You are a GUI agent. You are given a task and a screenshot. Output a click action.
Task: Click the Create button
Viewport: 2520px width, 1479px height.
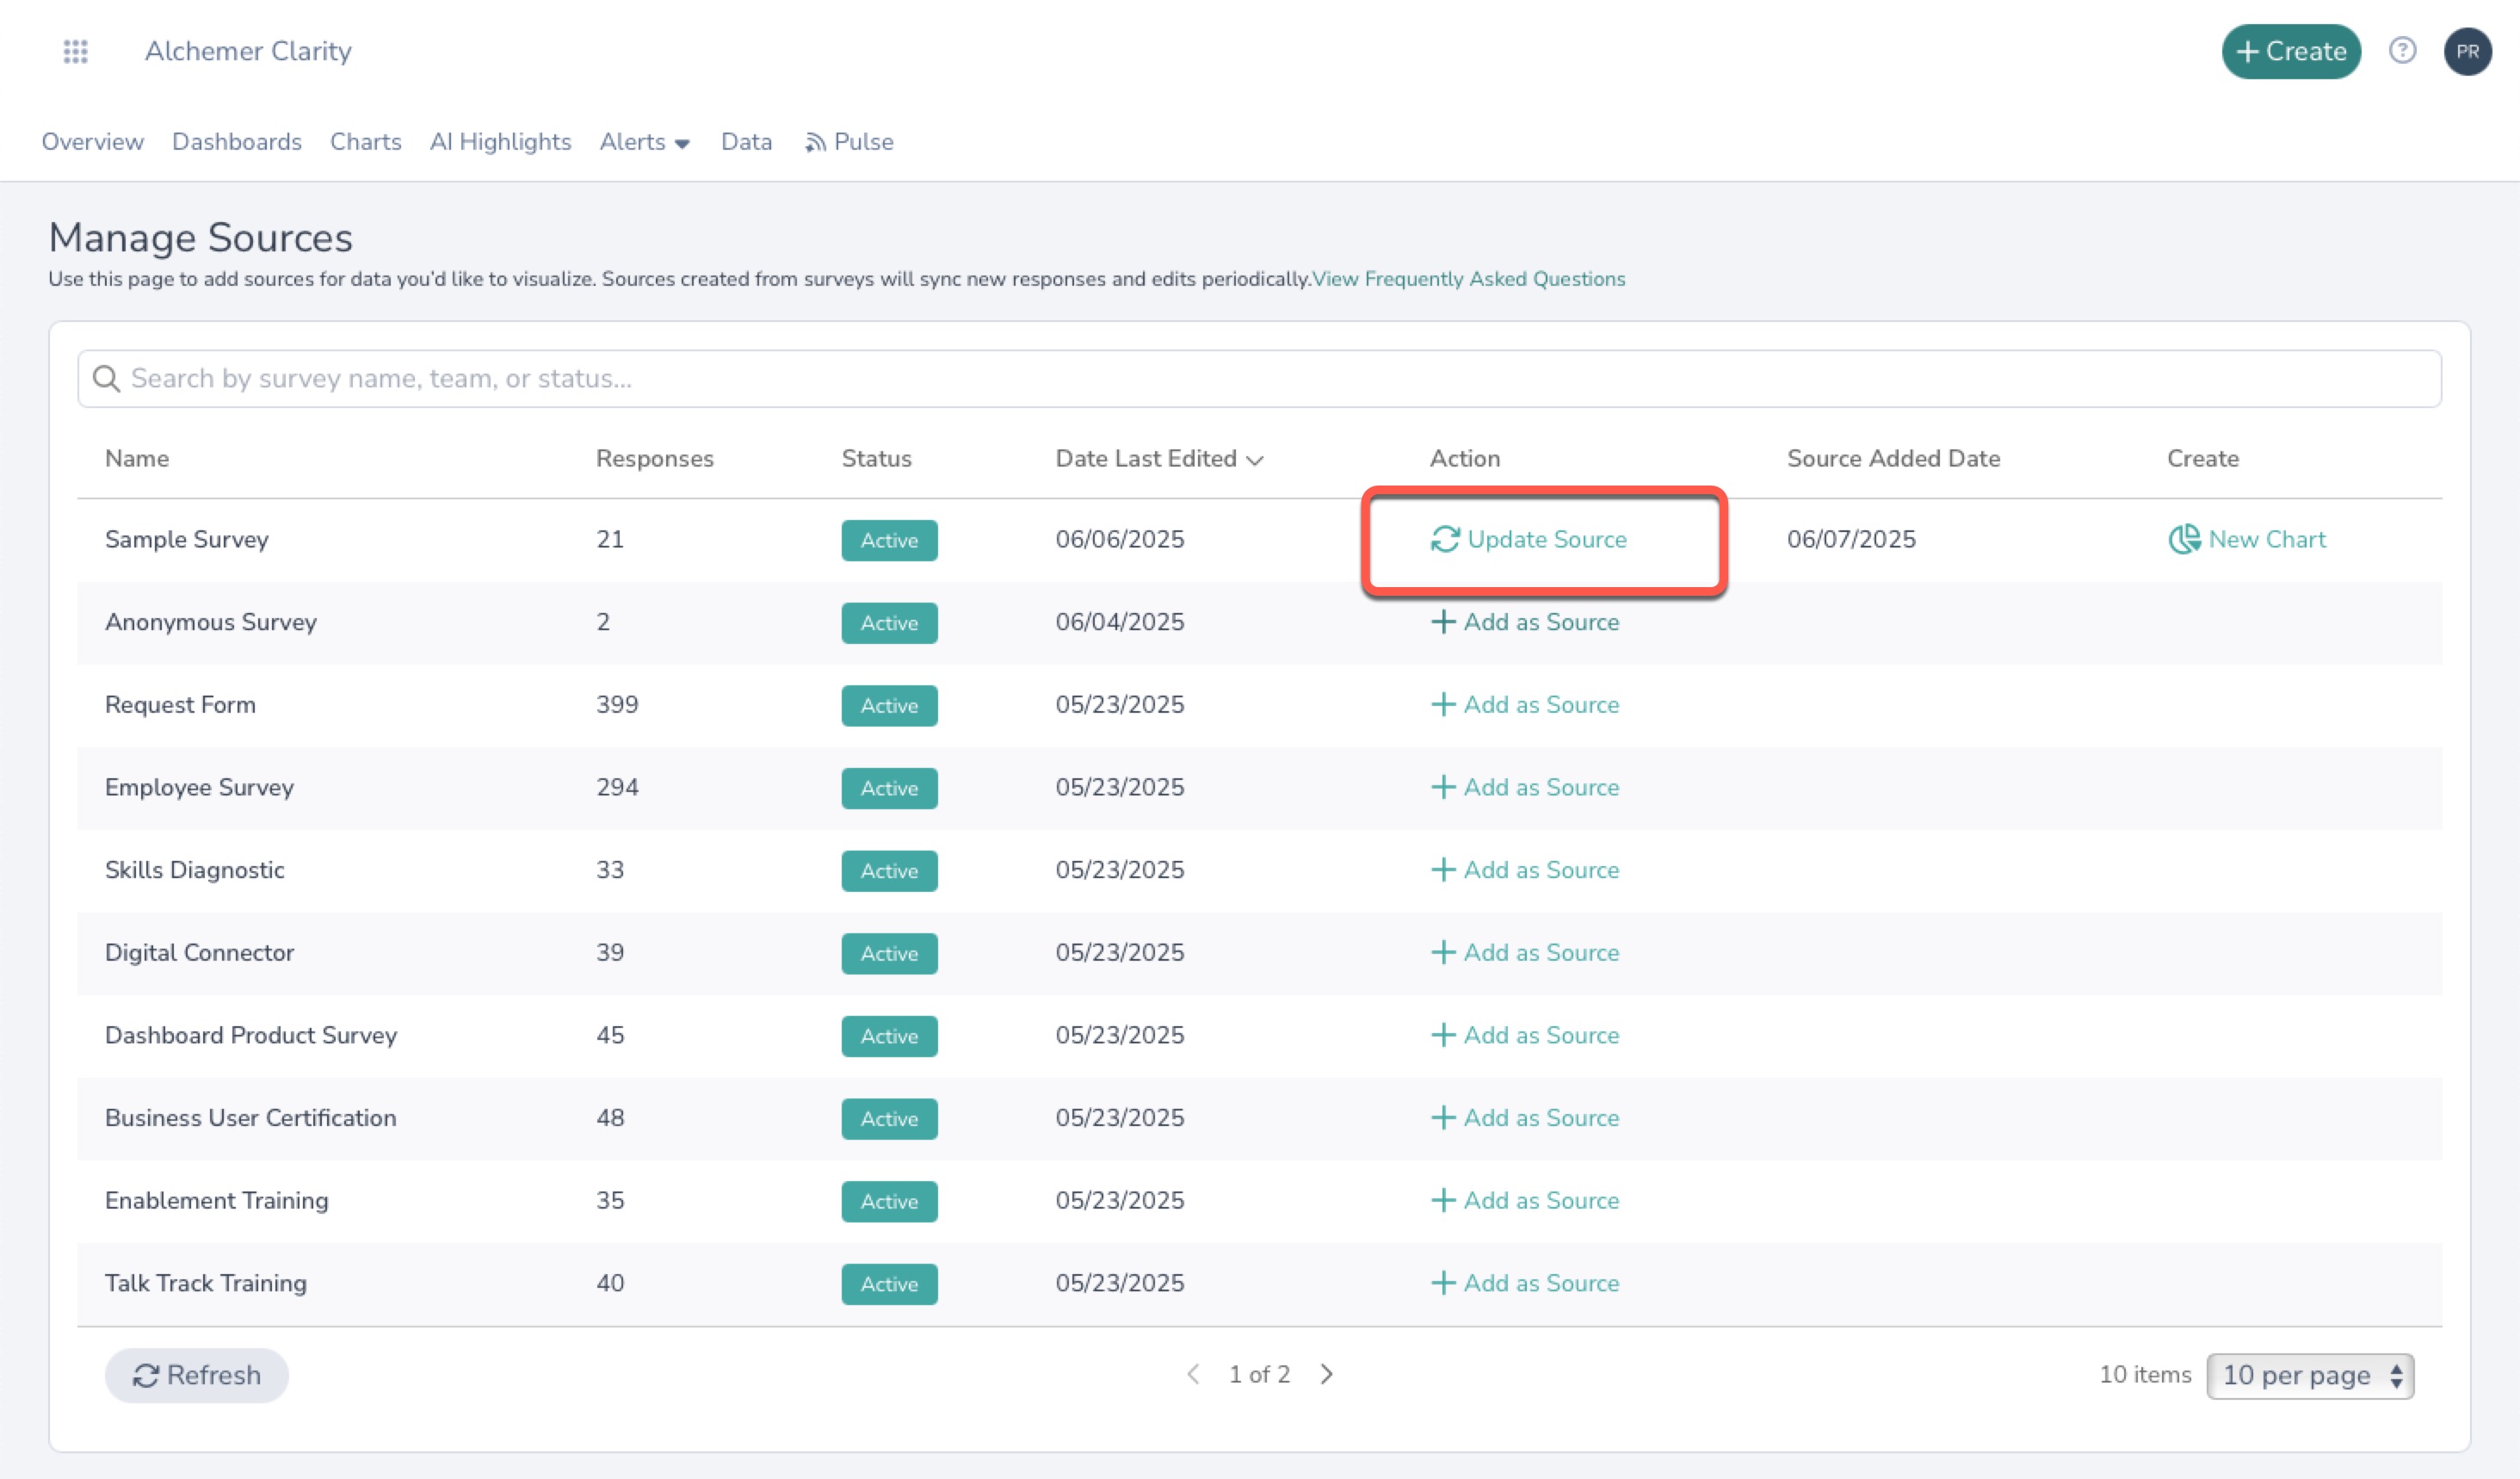pos(2290,52)
